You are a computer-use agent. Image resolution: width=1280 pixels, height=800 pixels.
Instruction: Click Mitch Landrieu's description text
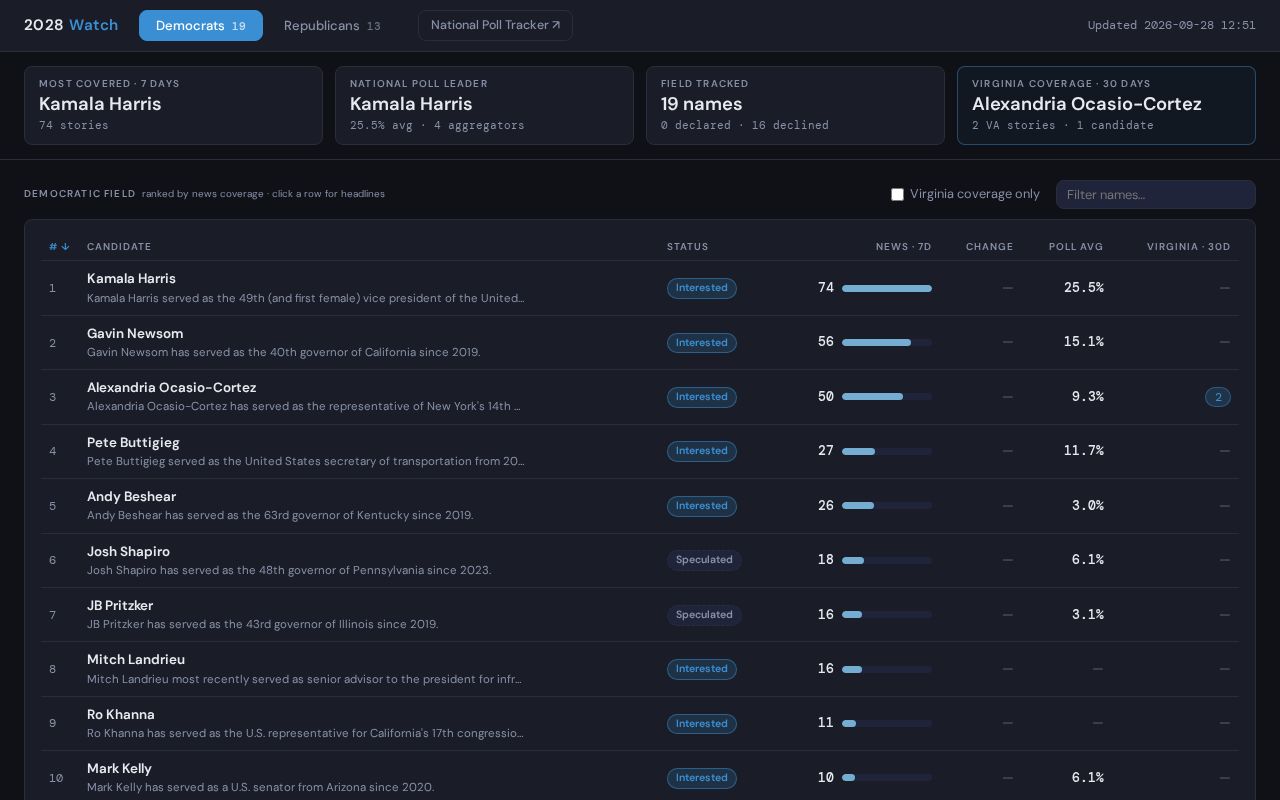coord(304,679)
